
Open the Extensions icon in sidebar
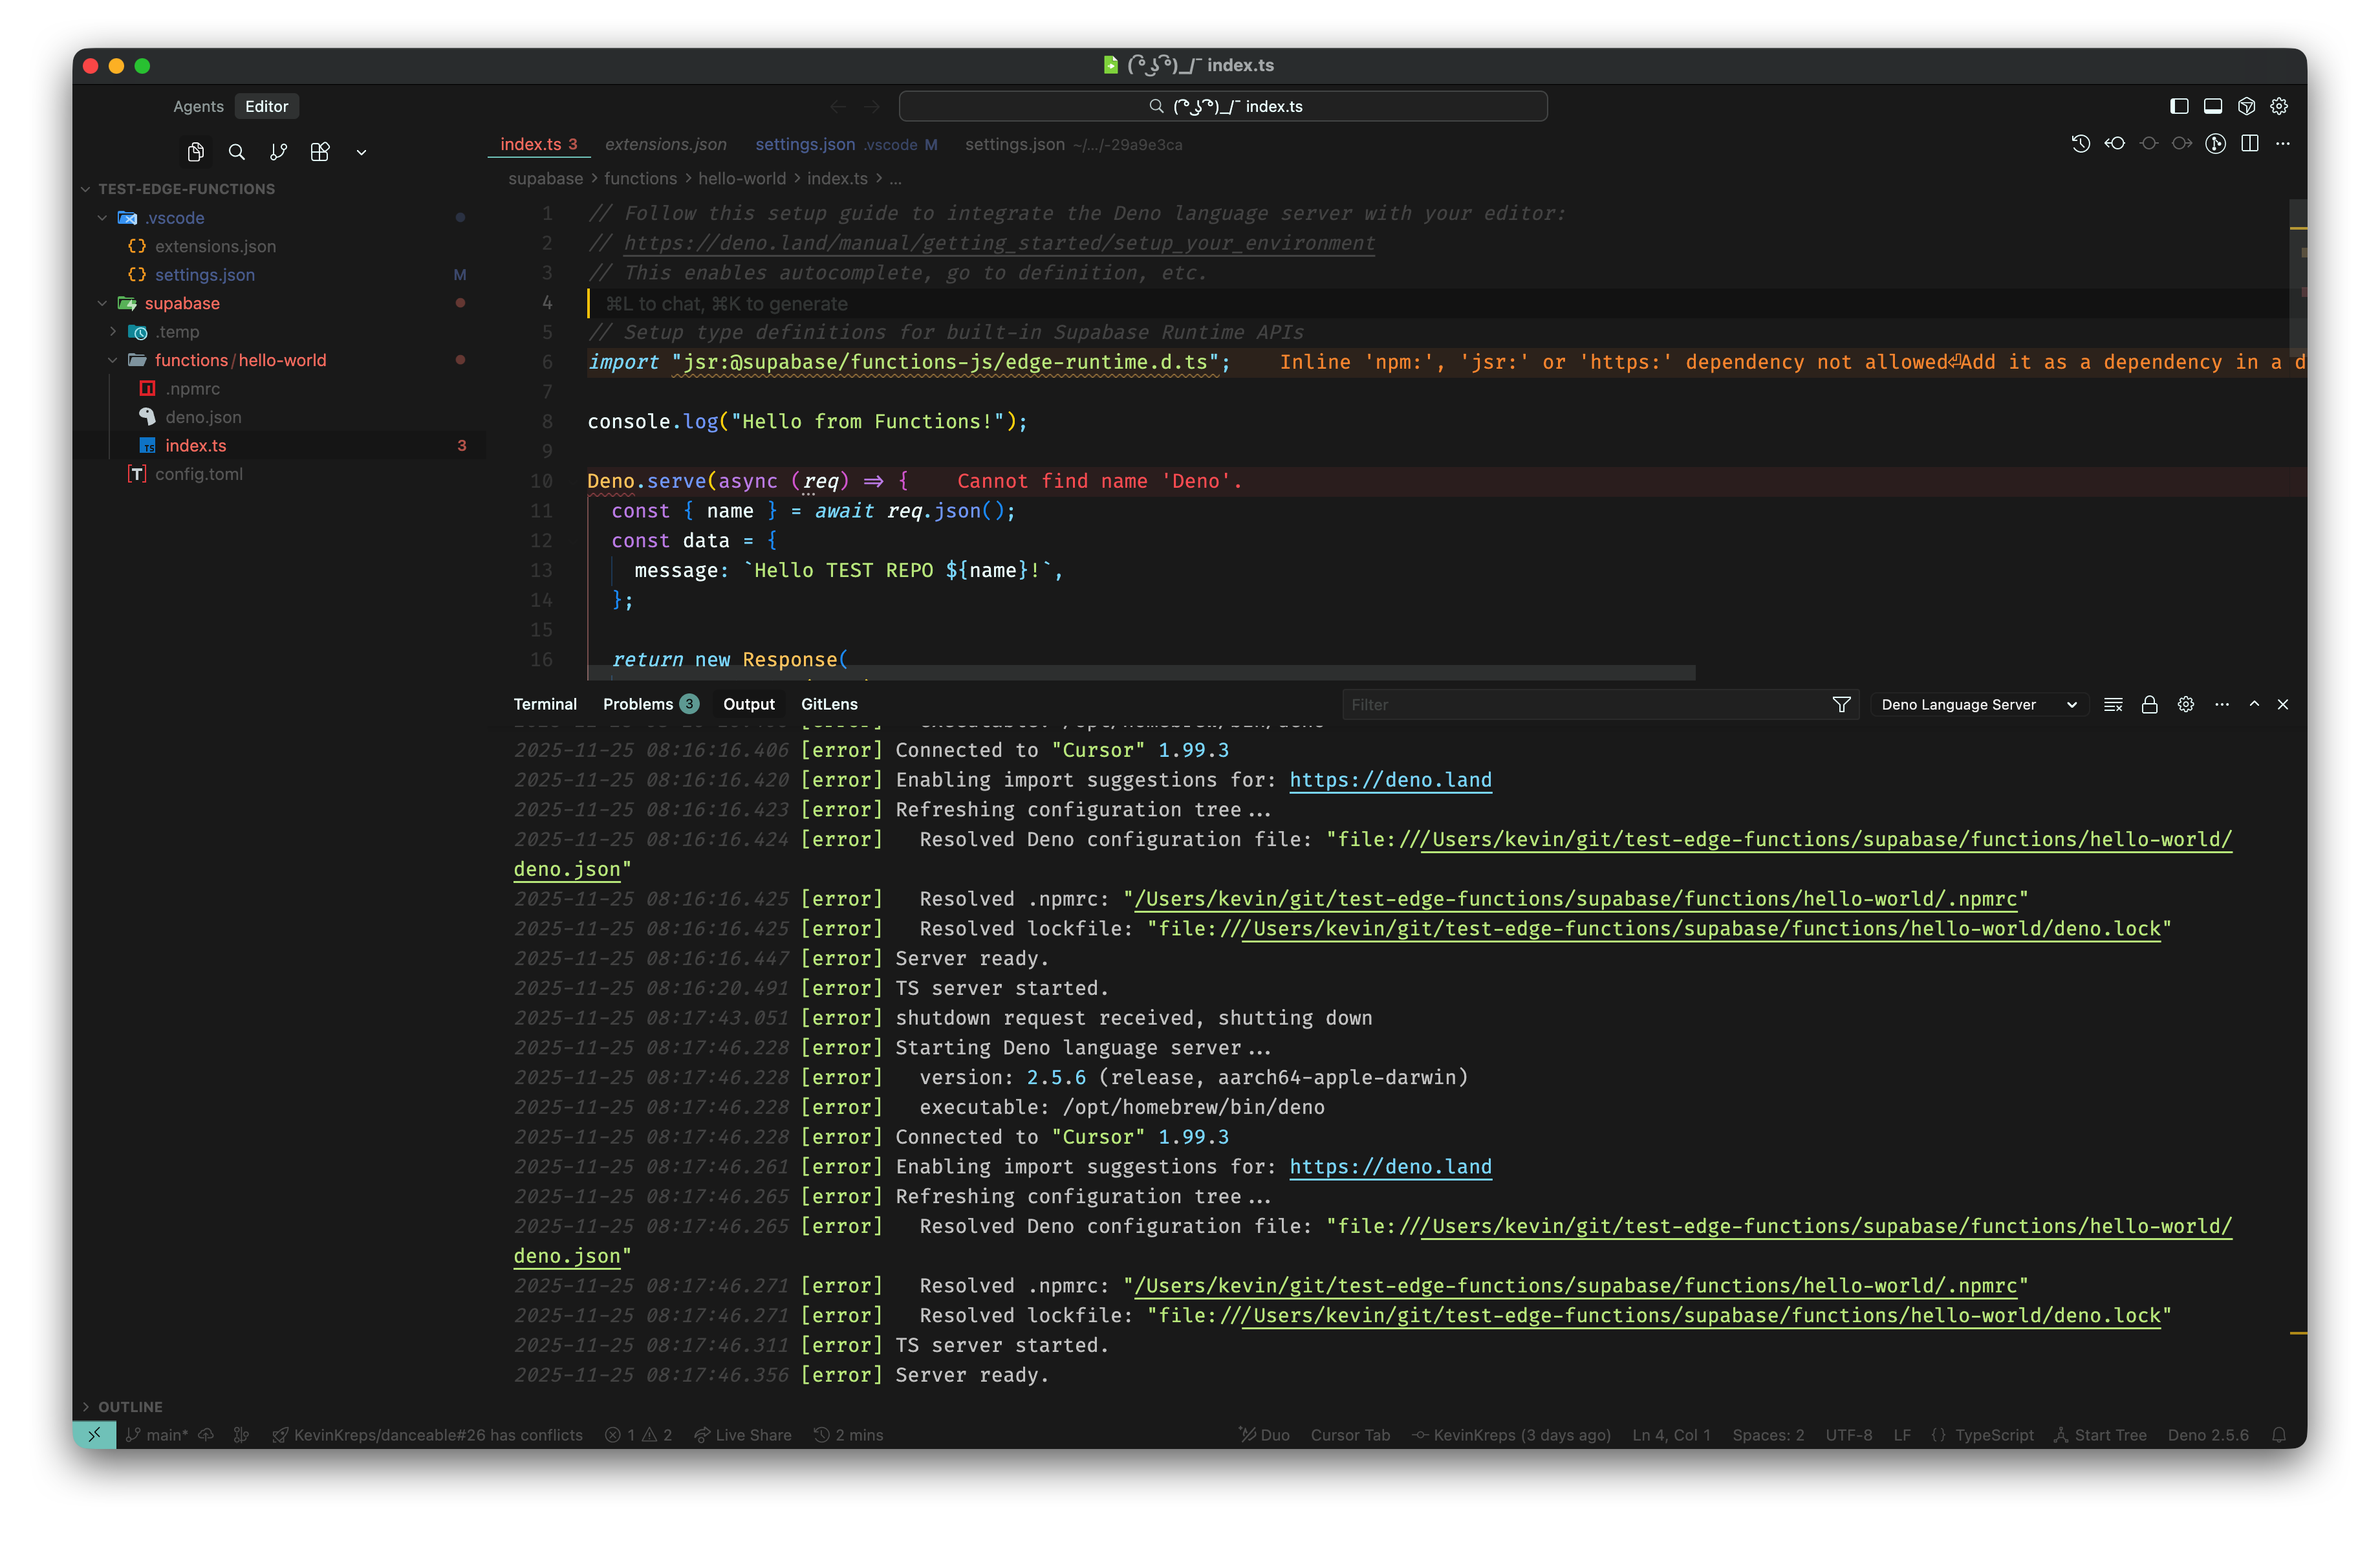tap(320, 152)
